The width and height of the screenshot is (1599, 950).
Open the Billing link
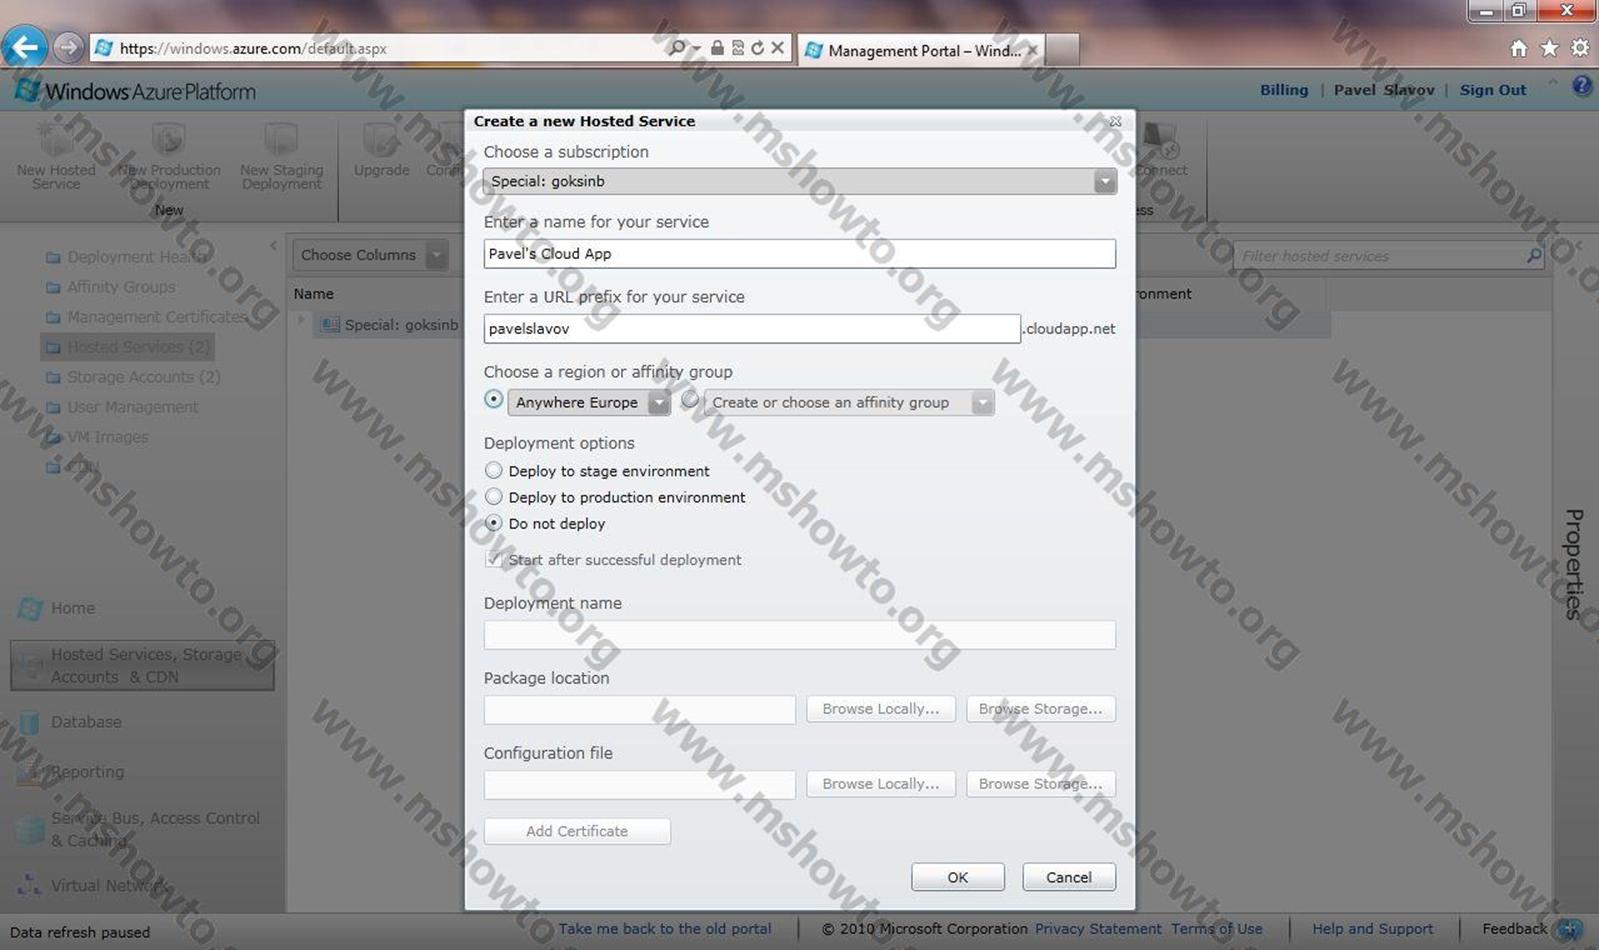(1284, 90)
